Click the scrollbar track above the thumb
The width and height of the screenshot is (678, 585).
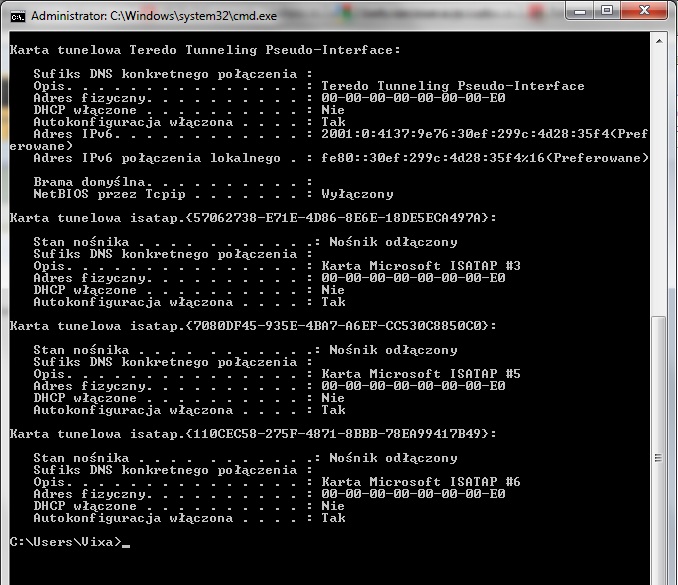coord(659,182)
